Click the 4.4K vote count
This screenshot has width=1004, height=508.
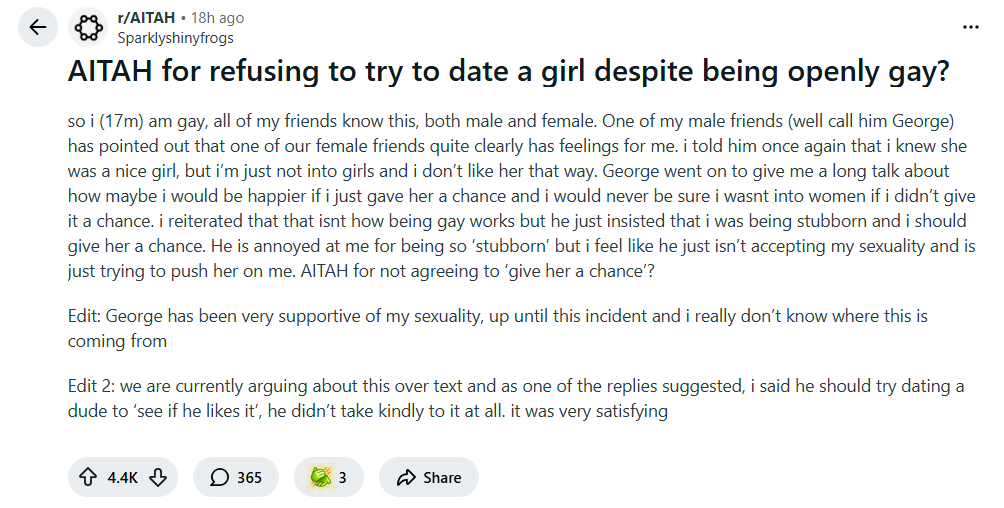122,478
